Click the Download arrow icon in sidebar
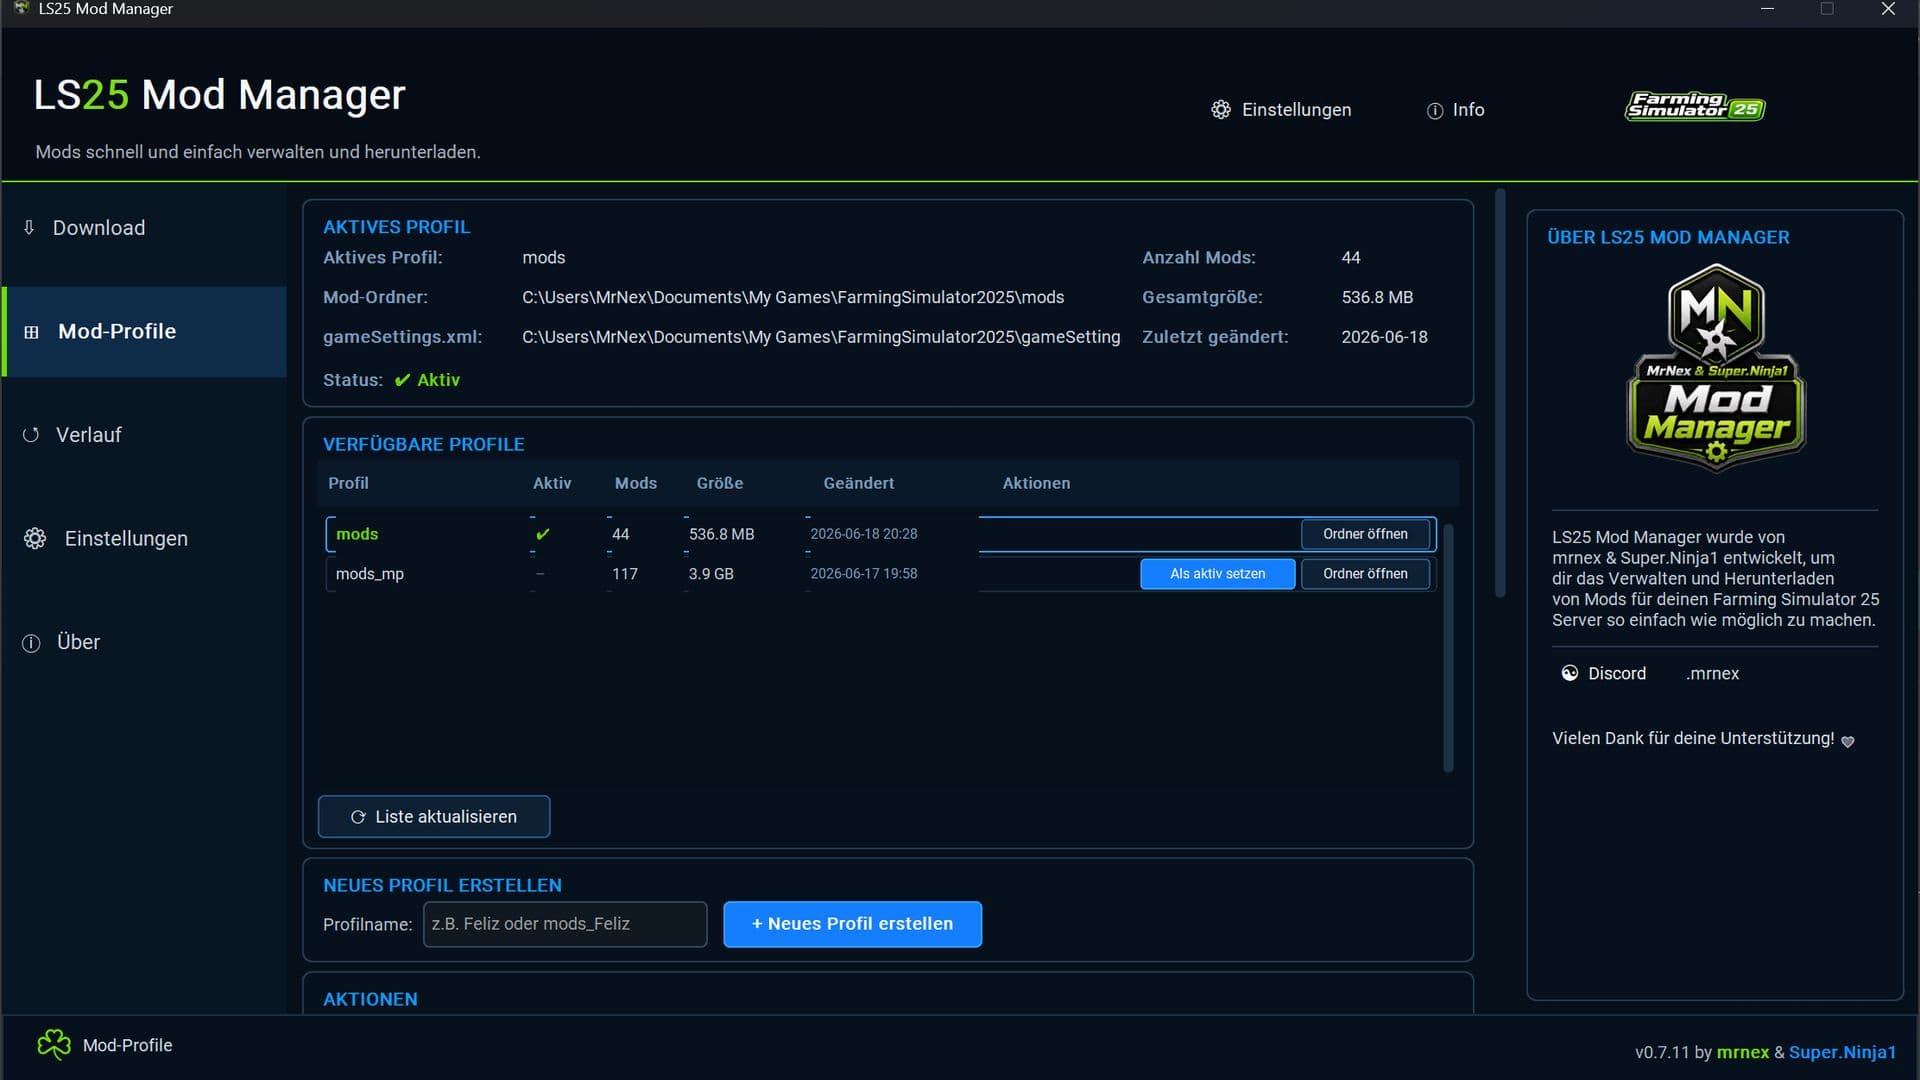Viewport: 1920px width, 1080px height. [x=29, y=228]
